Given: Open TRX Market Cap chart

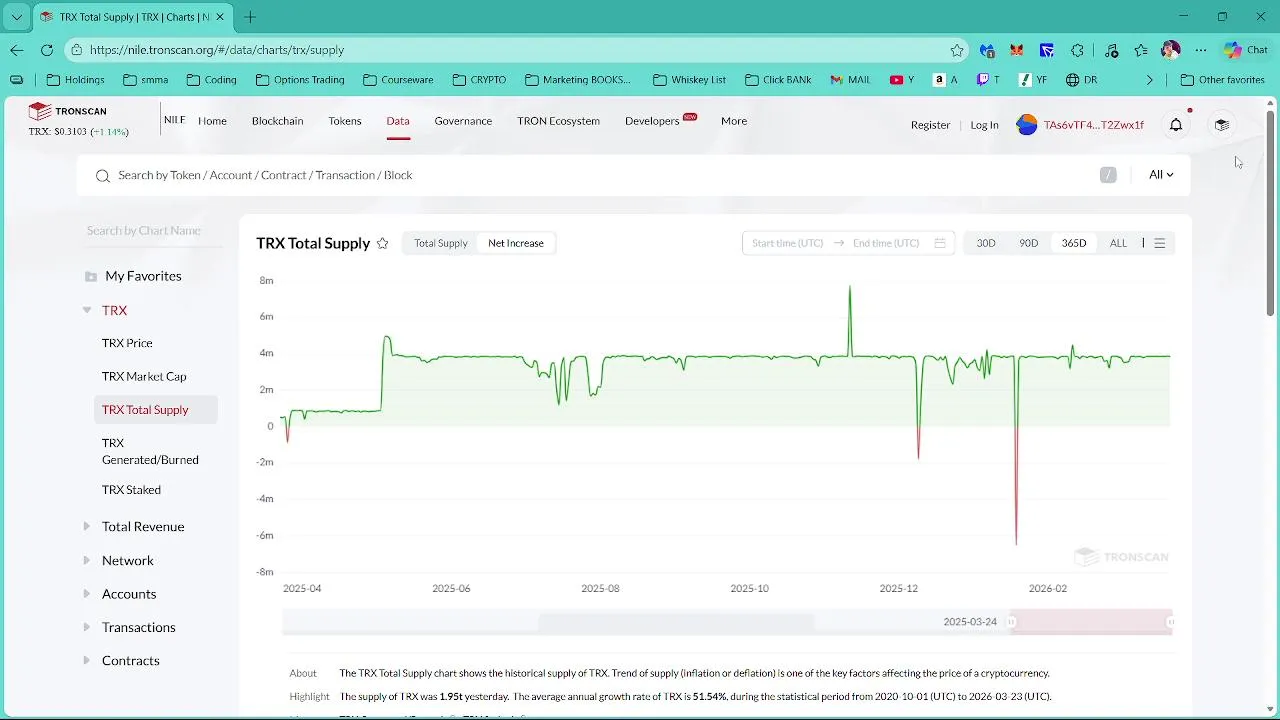Looking at the screenshot, I should tap(144, 376).
